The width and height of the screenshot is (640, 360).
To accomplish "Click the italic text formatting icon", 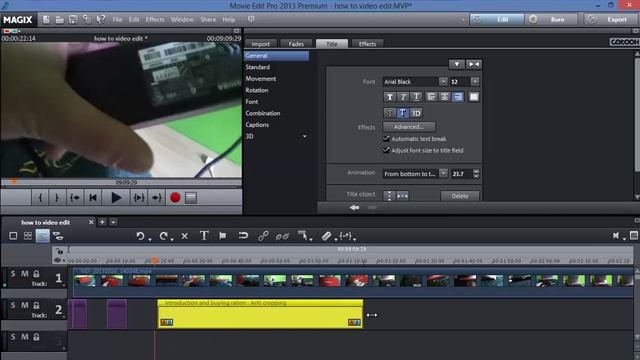I will pos(403,97).
